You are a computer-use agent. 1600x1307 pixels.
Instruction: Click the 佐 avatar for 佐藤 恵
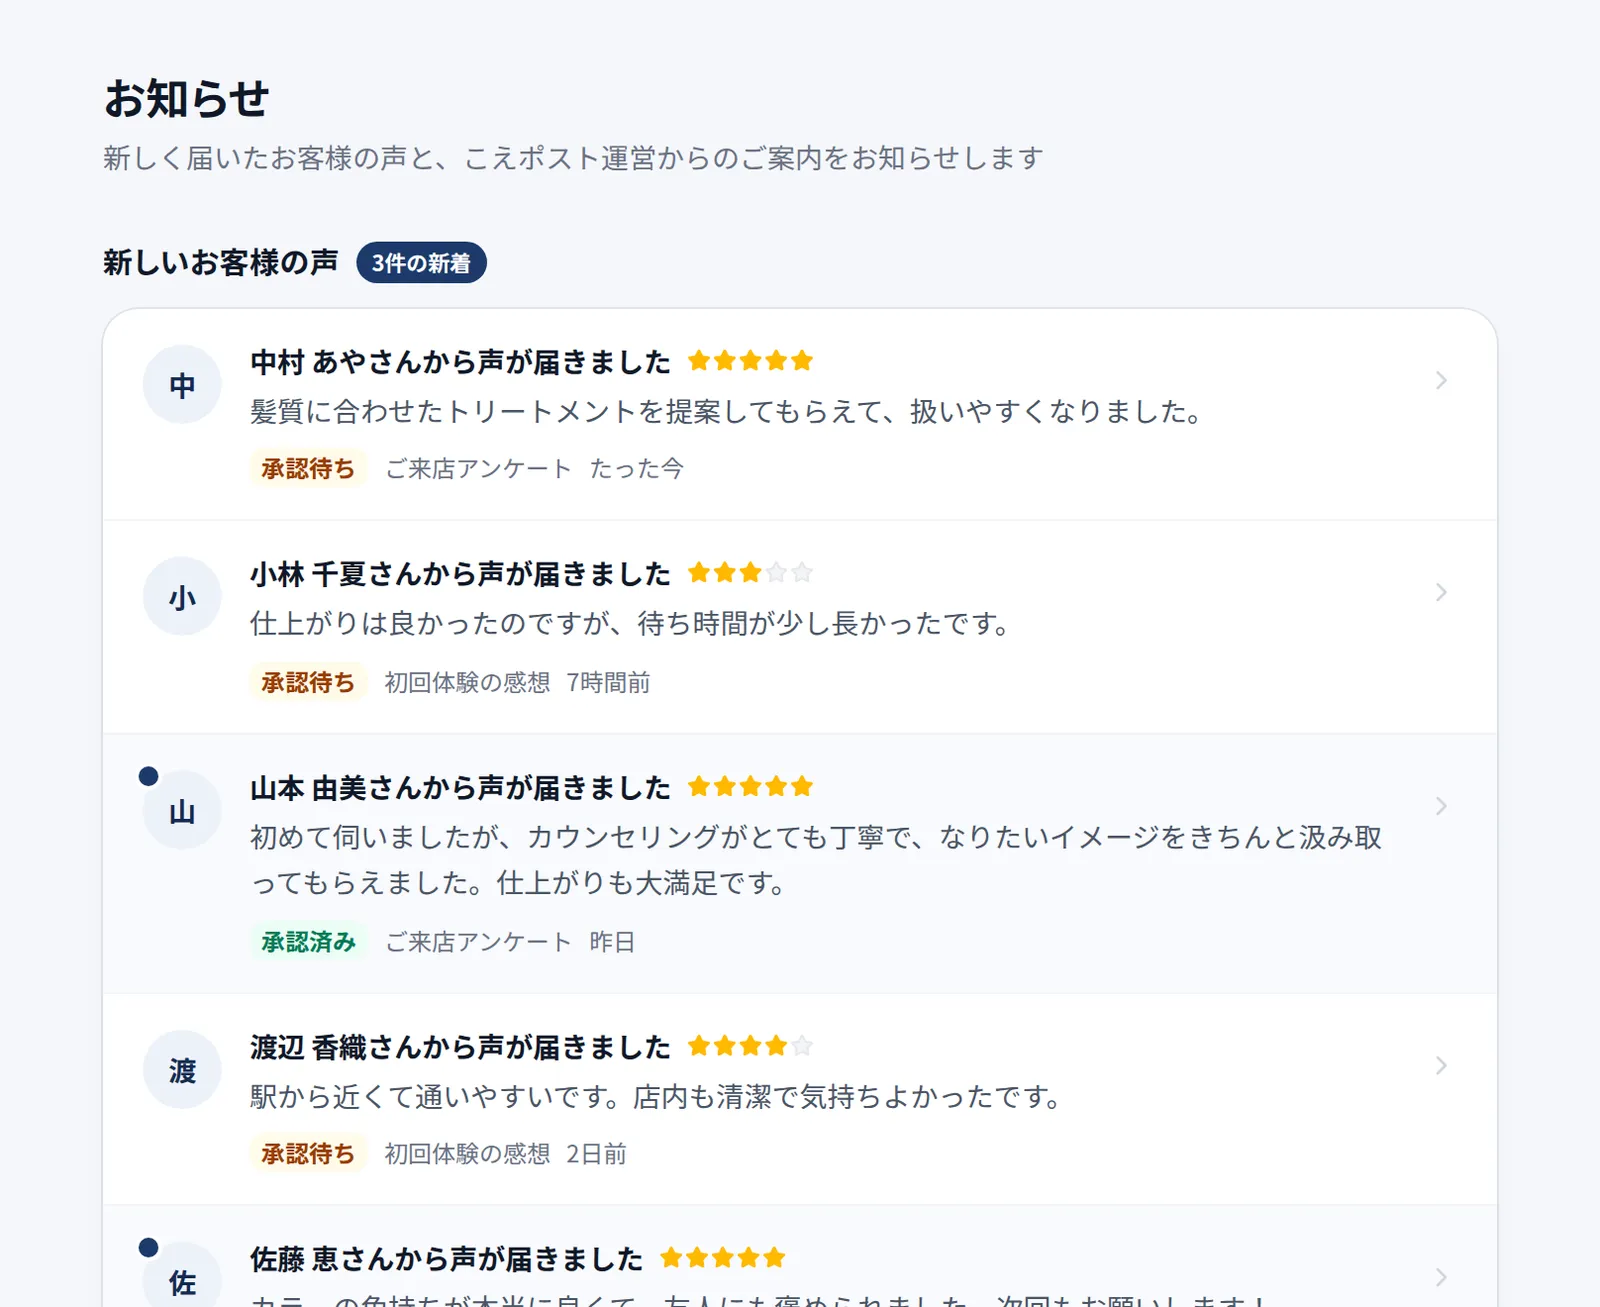(x=182, y=1275)
